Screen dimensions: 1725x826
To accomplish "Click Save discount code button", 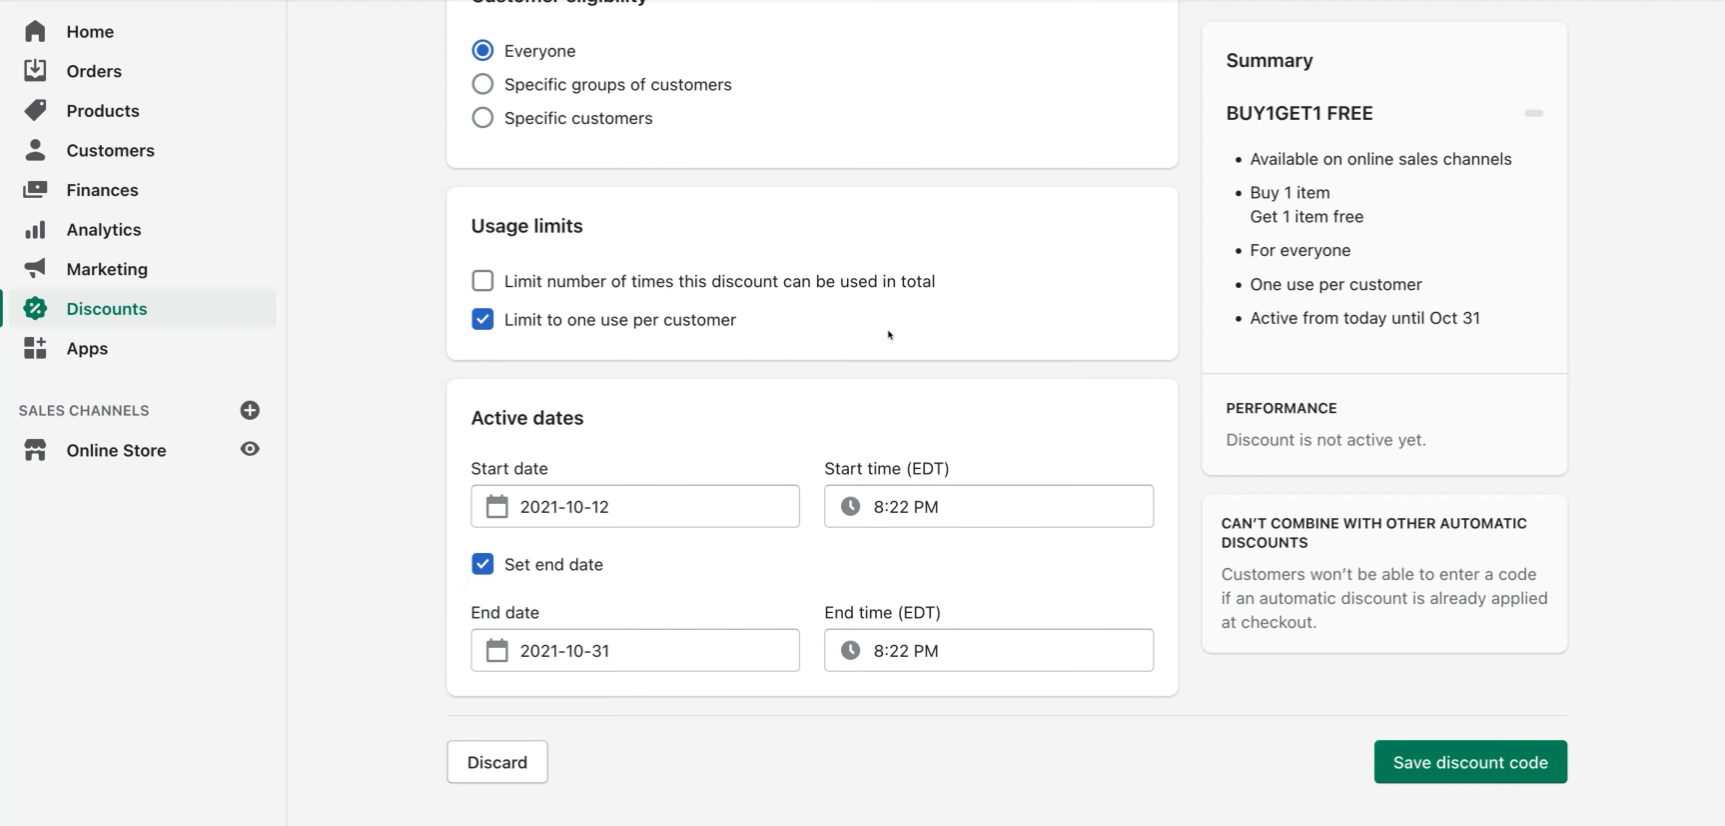I will click(x=1470, y=762).
